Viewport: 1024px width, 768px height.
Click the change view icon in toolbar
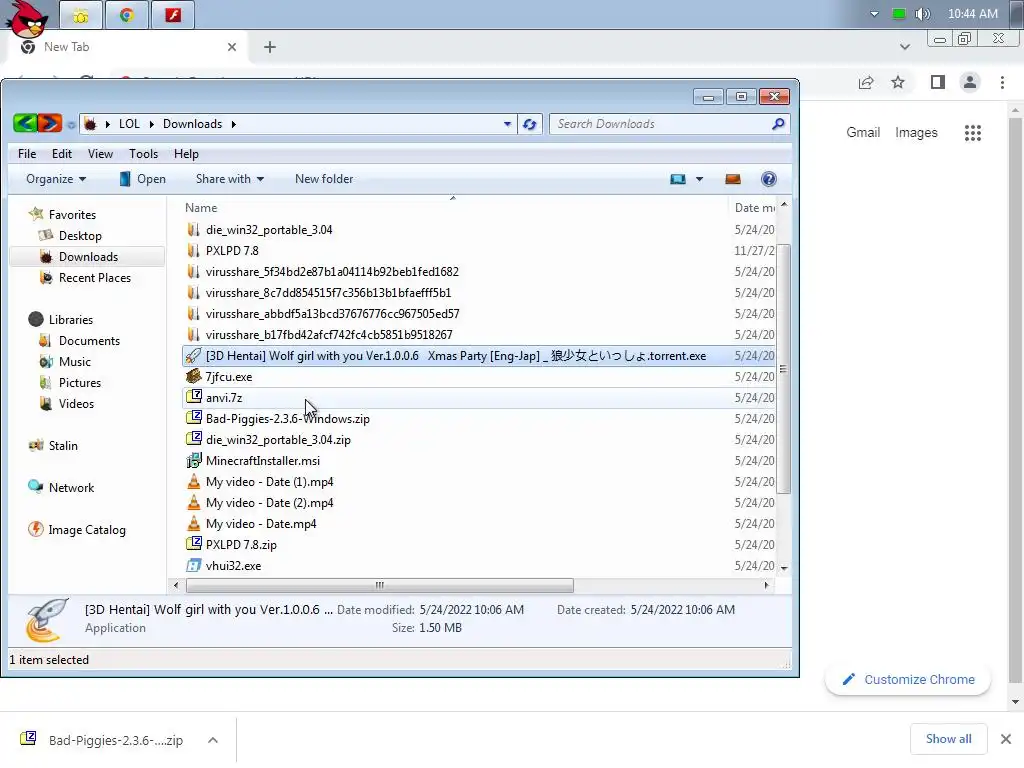click(x=678, y=179)
